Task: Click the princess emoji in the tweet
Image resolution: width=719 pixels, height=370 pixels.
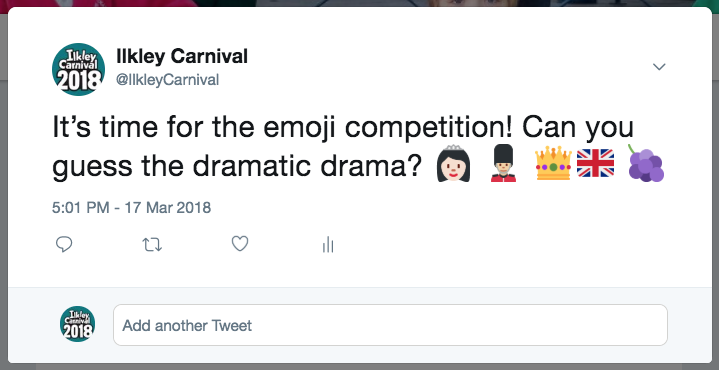Action: [x=453, y=164]
